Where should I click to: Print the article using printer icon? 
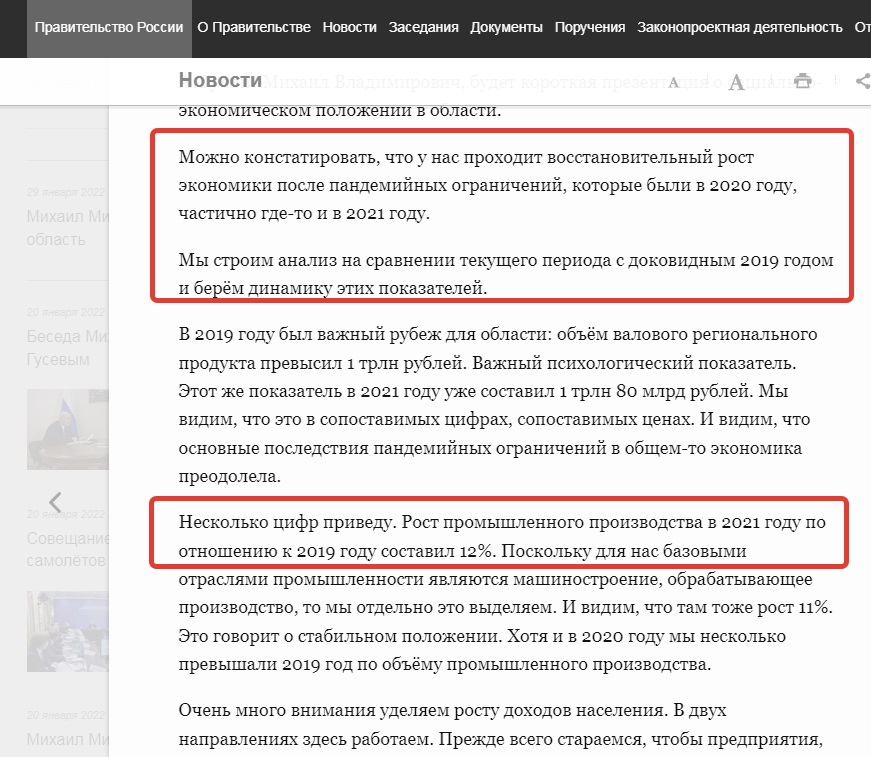(802, 81)
